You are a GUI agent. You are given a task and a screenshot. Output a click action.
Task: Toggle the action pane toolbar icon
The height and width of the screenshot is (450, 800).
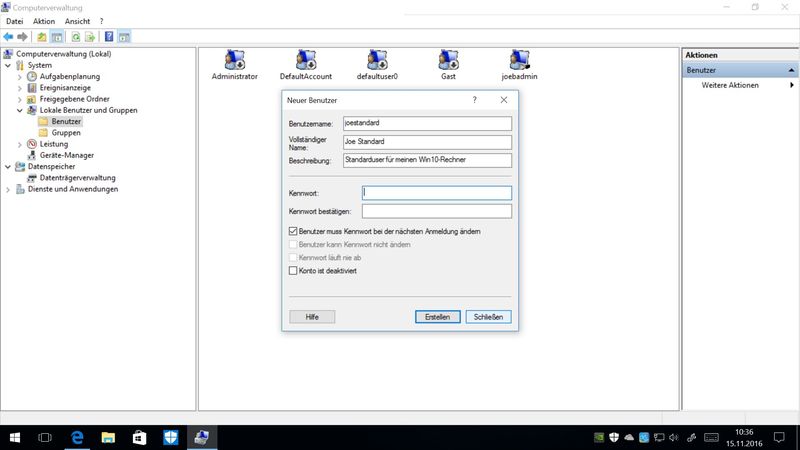click(x=124, y=37)
